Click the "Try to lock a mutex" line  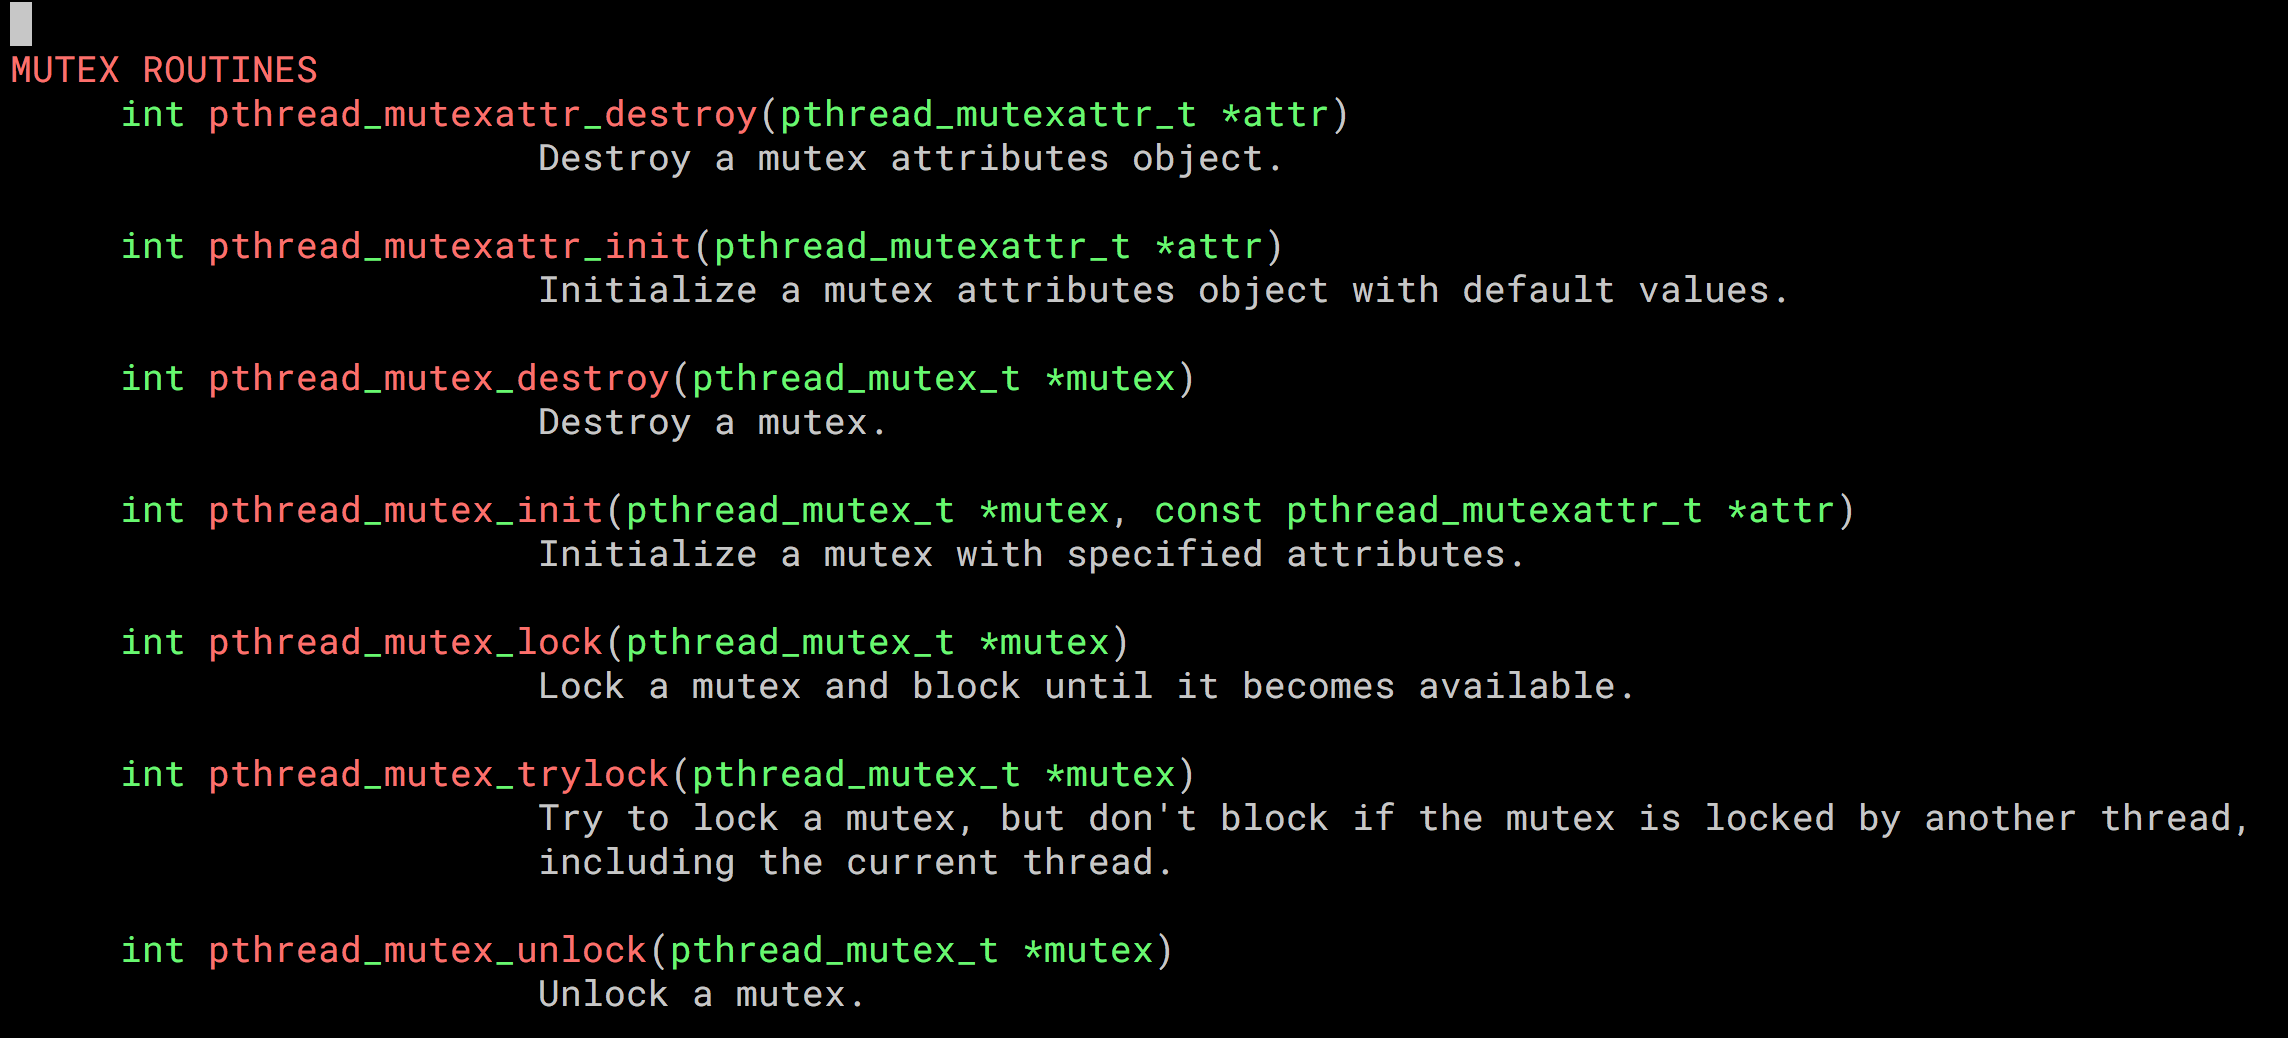click(x=1394, y=818)
